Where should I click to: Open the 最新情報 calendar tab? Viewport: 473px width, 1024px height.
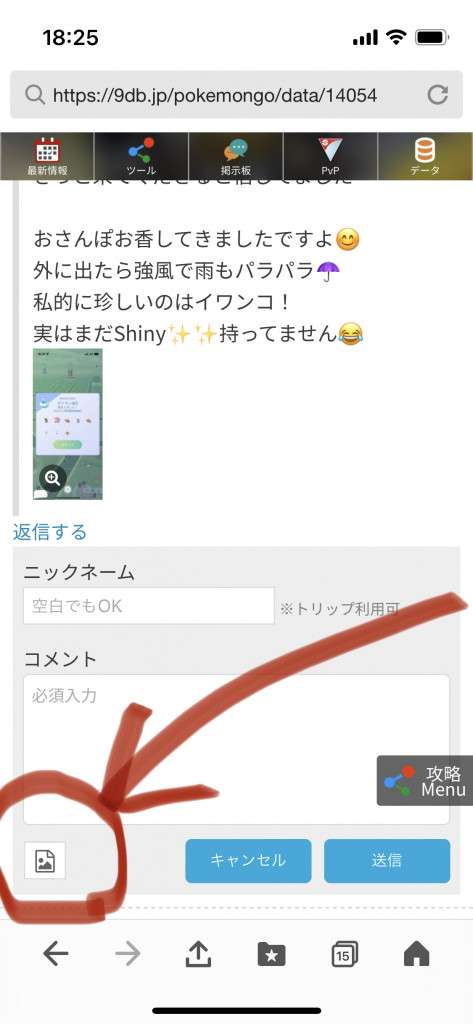click(47, 157)
